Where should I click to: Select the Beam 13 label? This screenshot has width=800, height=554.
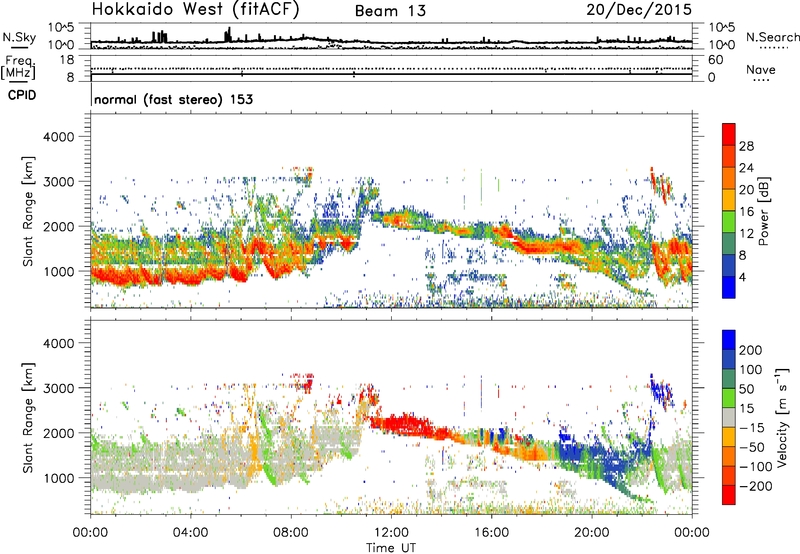pos(390,11)
